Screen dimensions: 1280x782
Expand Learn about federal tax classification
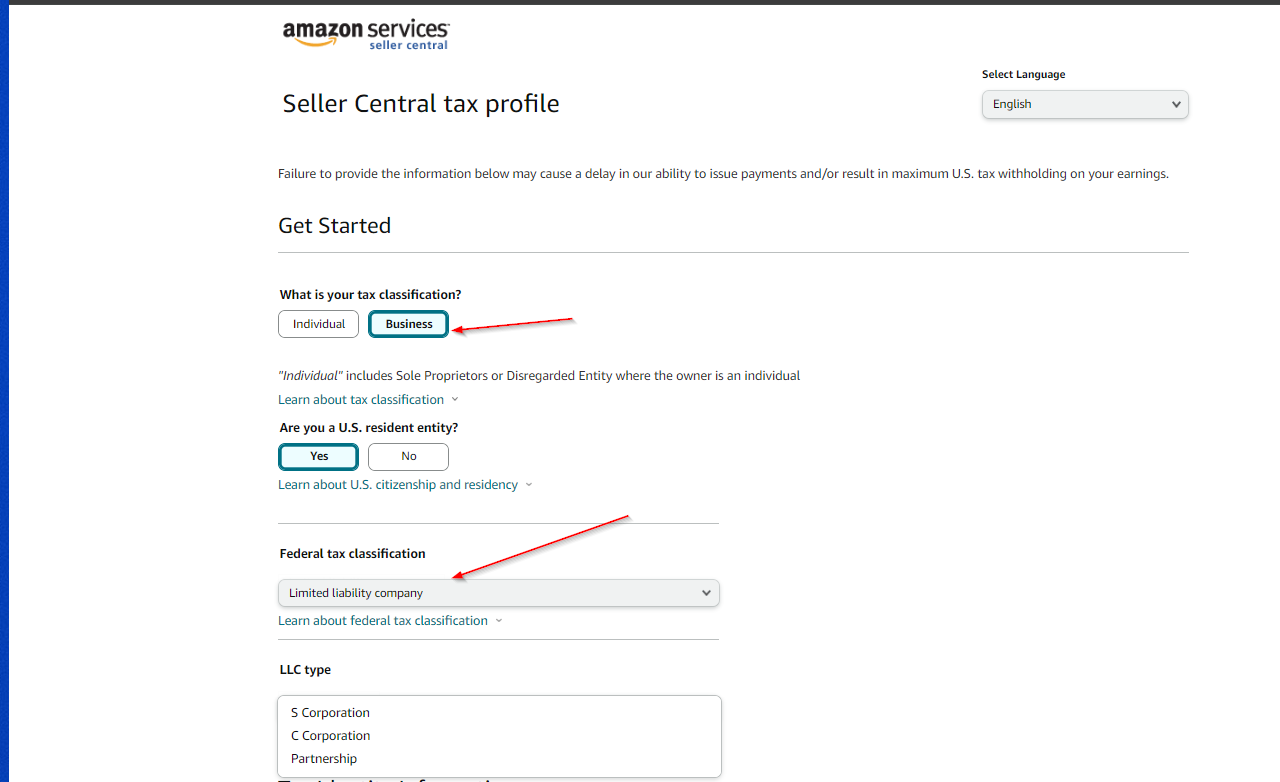383,620
